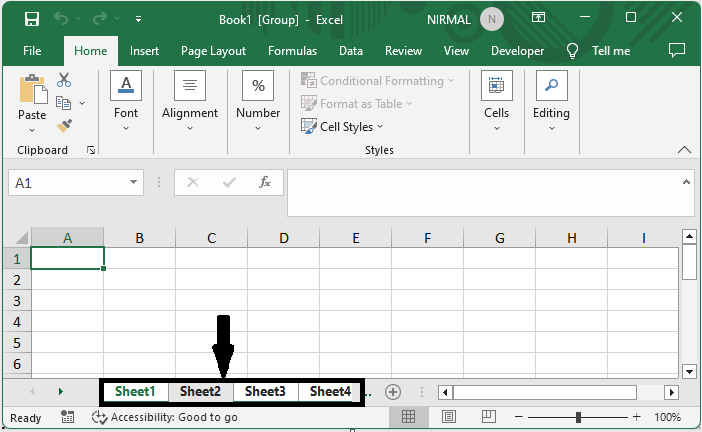Confirm entry with the checkmark icon
702x432 pixels.
[229, 182]
